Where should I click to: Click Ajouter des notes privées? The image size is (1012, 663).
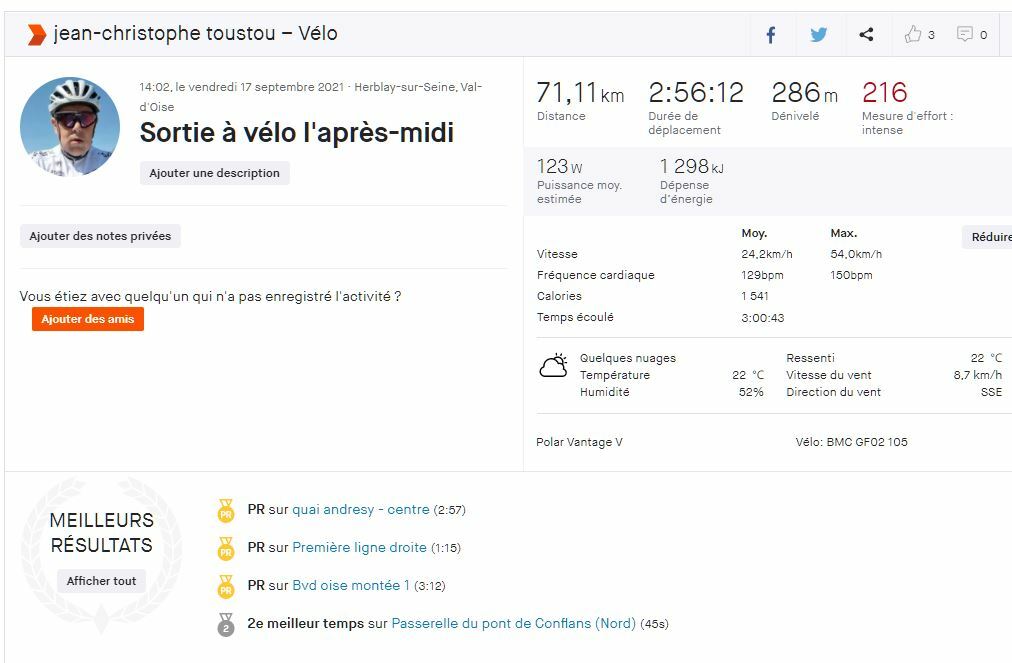tap(100, 236)
